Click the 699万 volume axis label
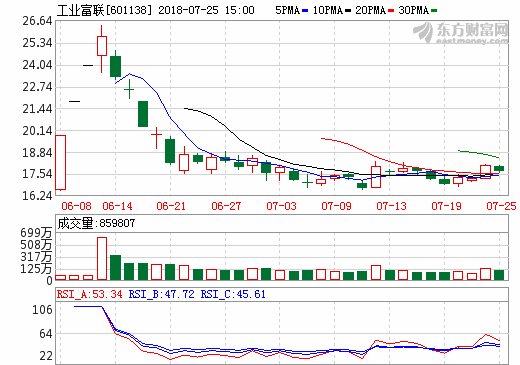The width and height of the screenshot is (520, 365). click(36, 233)
